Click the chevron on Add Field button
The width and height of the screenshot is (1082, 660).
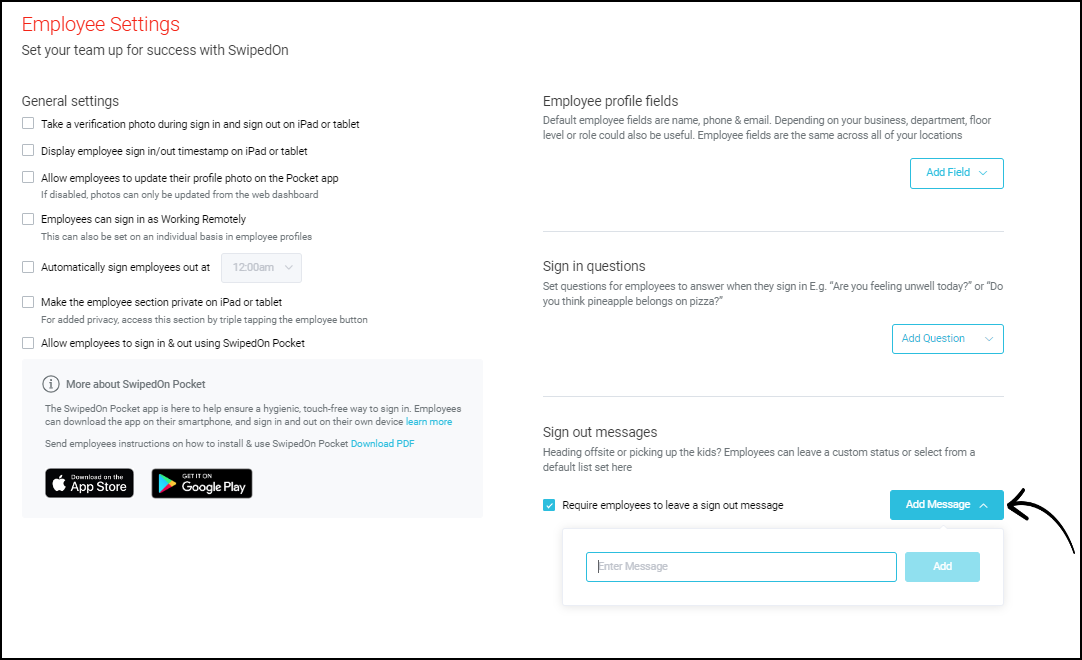[x=983, y=173]
